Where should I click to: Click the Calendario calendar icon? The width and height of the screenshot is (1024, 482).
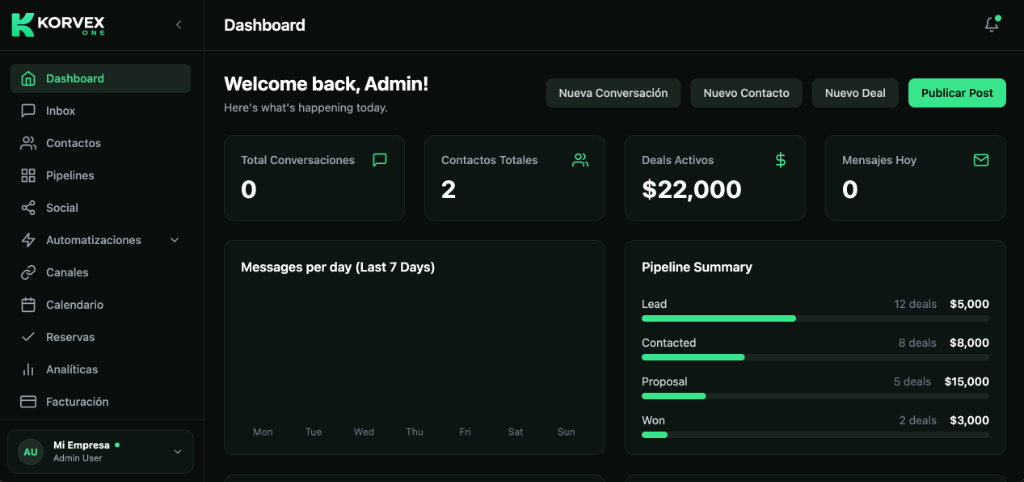(x=28, y=305)
